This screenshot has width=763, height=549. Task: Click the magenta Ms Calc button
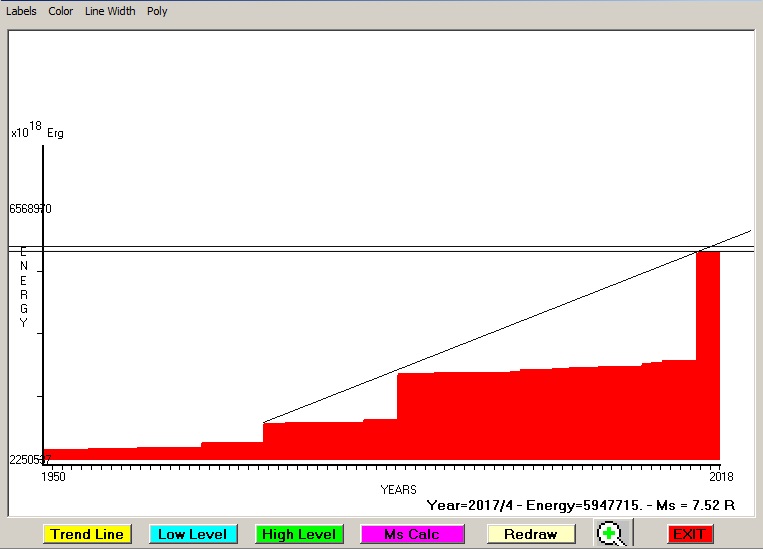pyautogui.click(x=411, y=534)
